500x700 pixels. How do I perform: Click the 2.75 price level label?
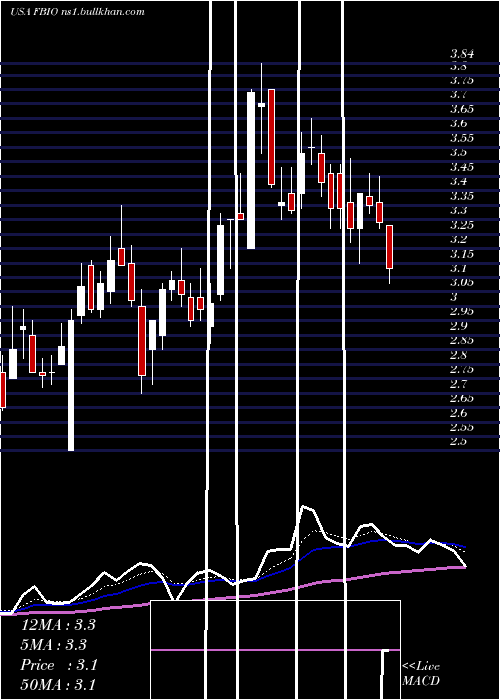click(462, 370)
